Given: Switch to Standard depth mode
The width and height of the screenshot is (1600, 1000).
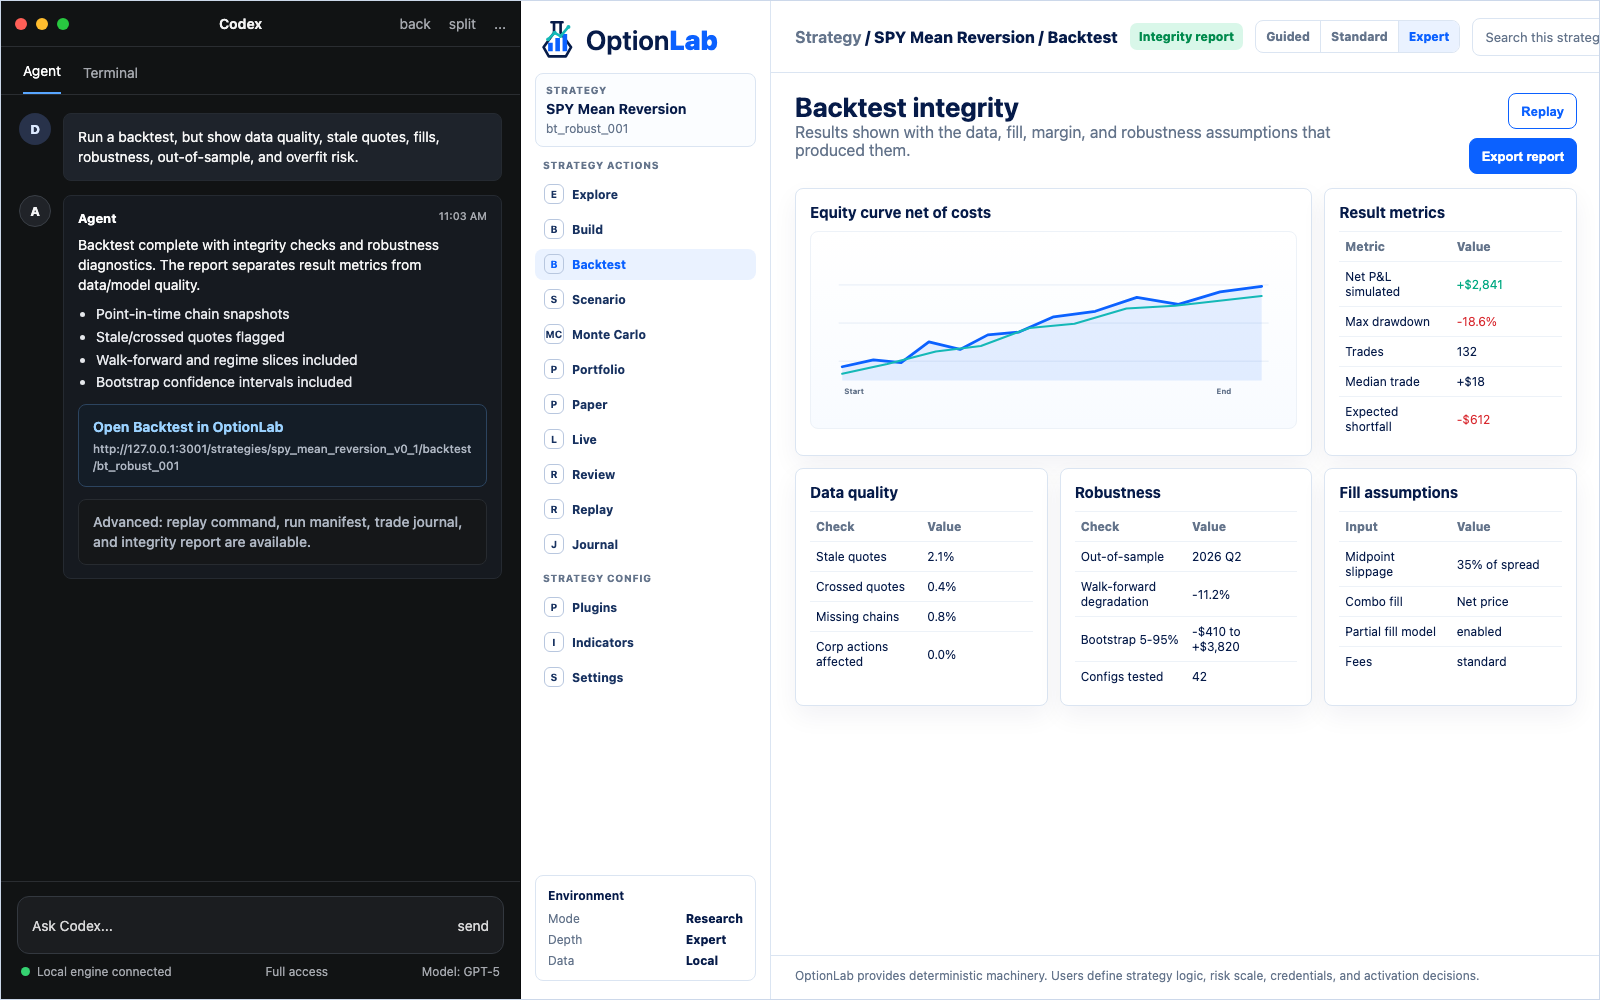Looking at the screenshot, I should [1359, 37].
